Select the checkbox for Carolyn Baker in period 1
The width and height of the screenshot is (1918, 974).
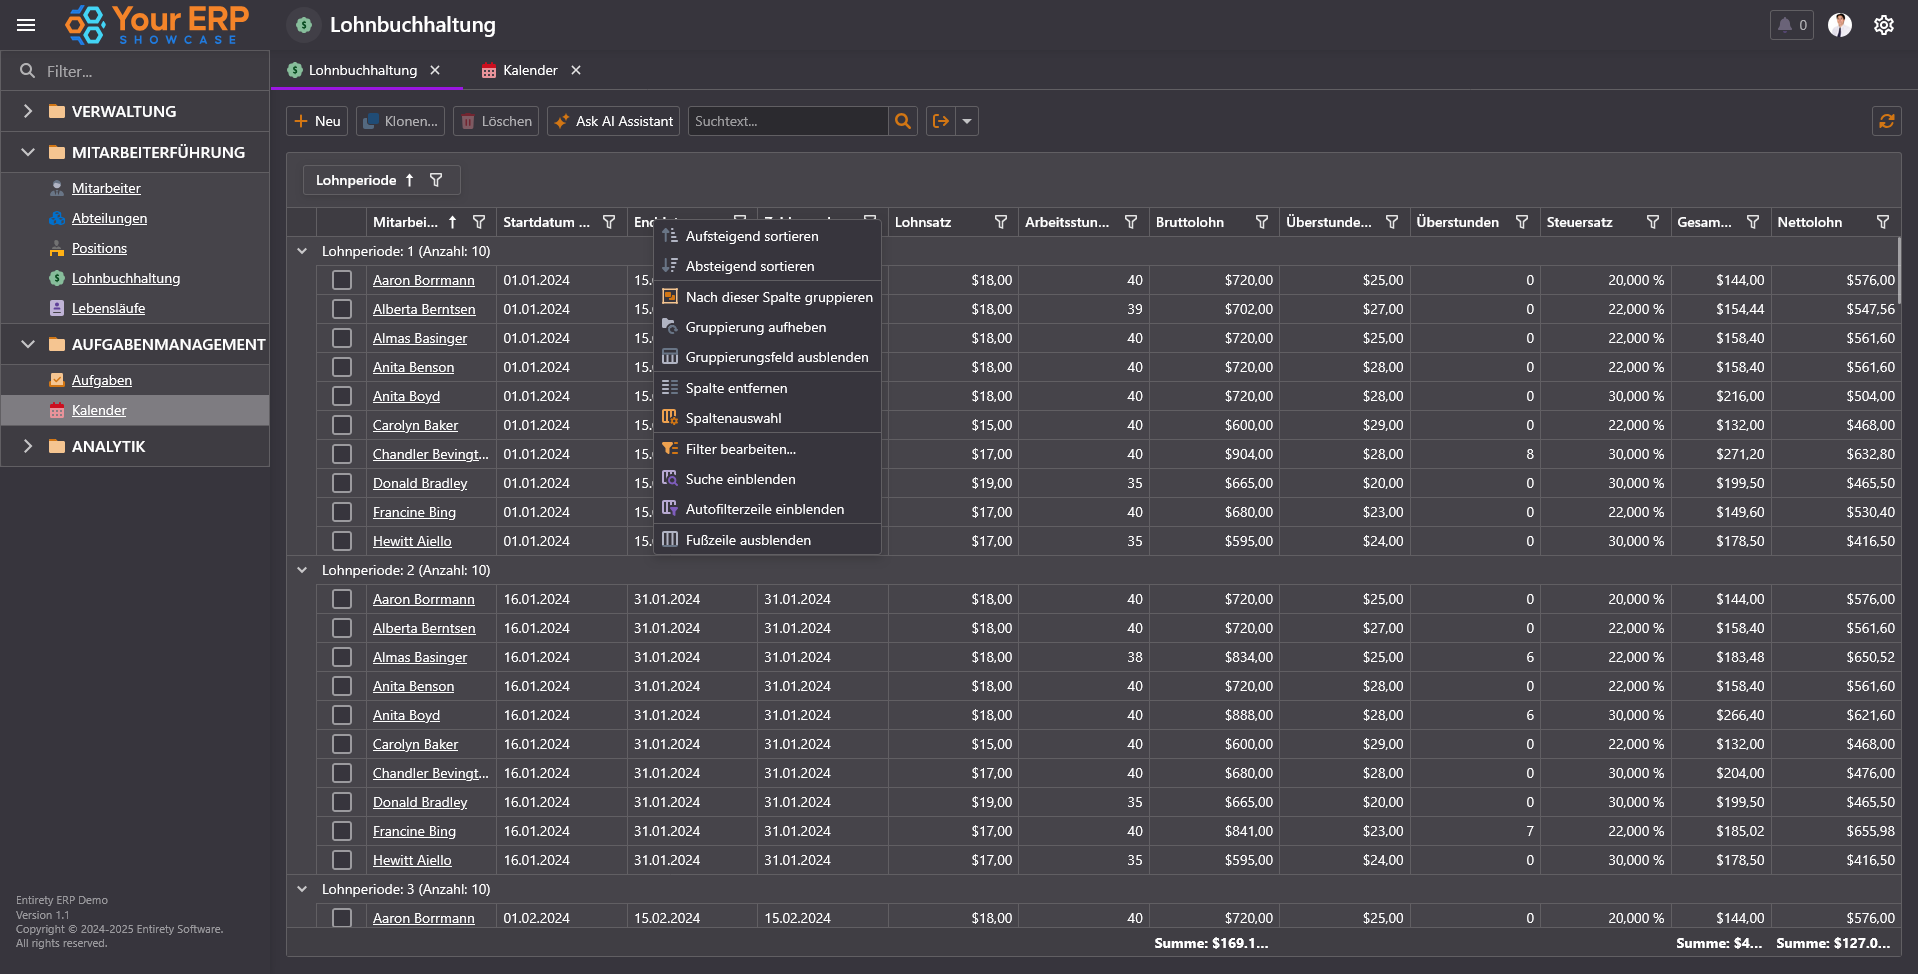tap(342, 425)
